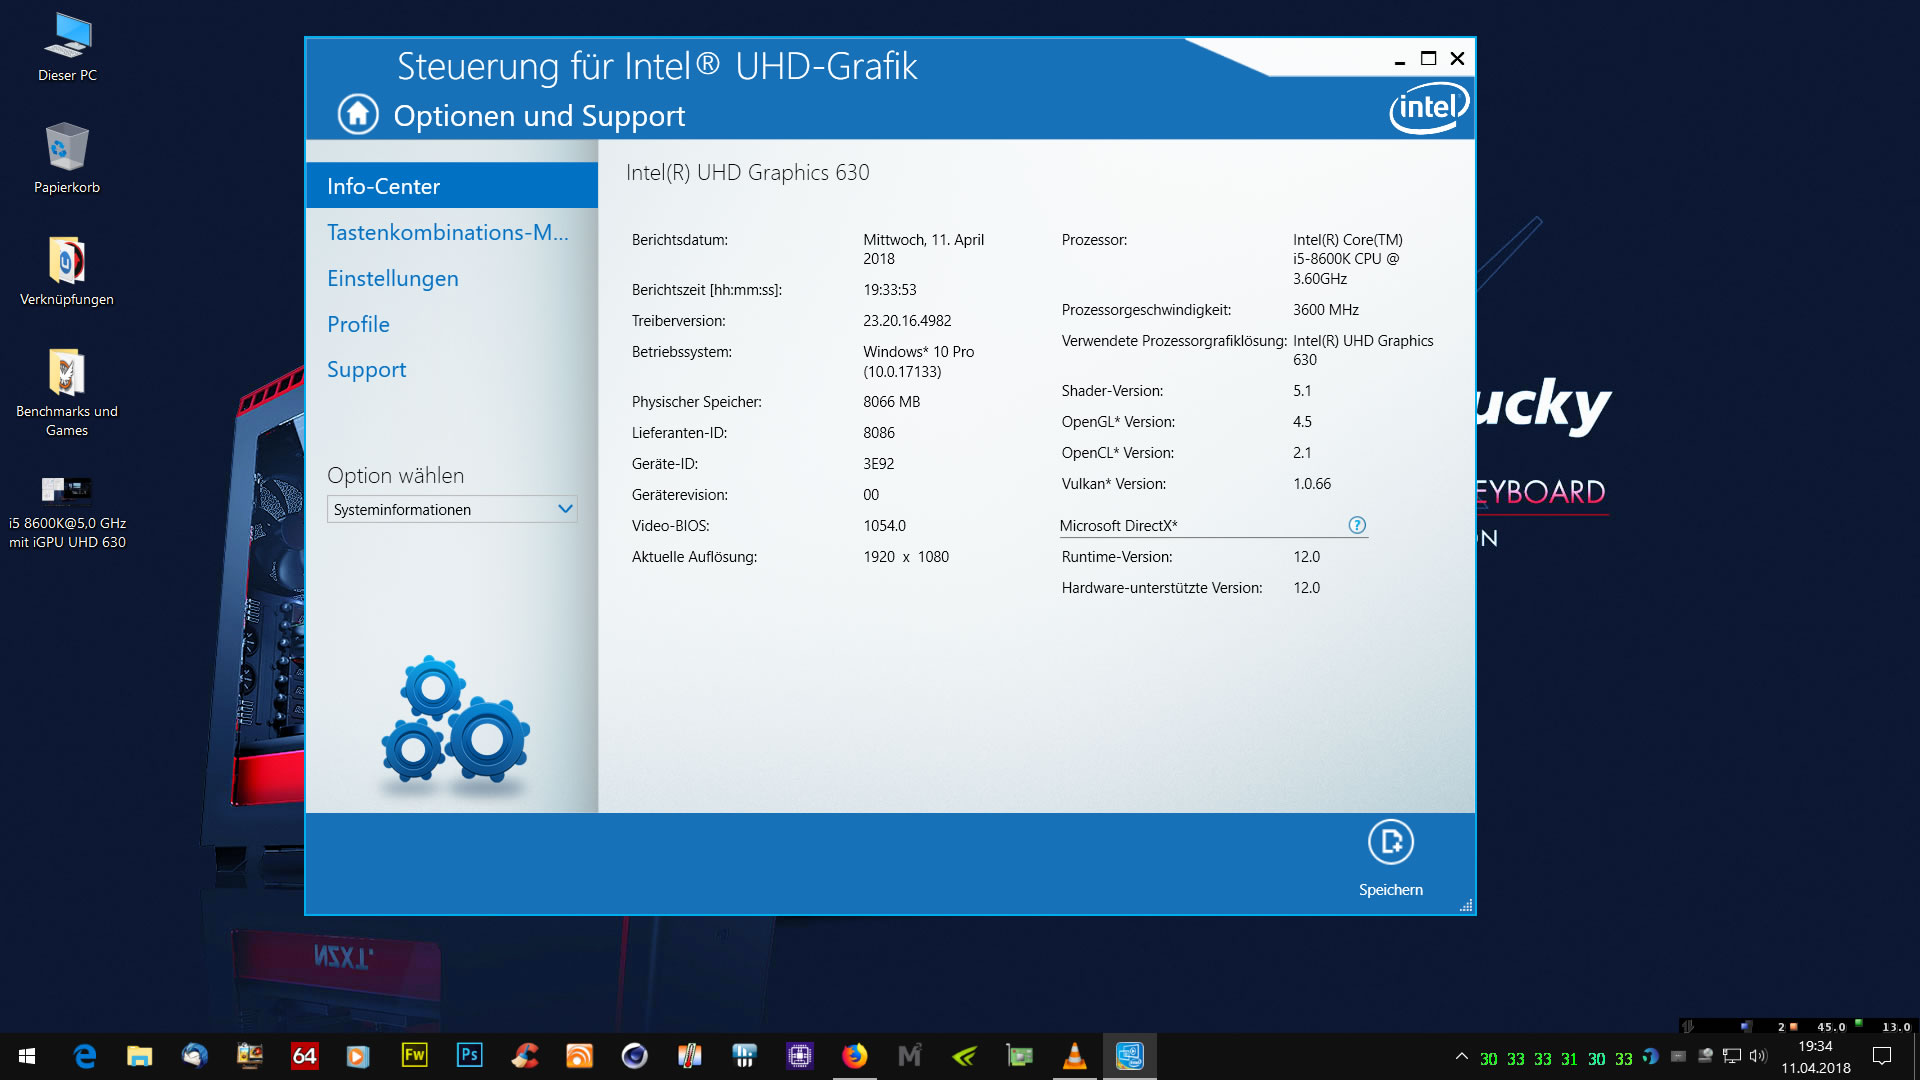Viewport: 1920px width, 1080px height.
Task: Click the taskbar clock showing 19:34
Action: point(1815,1056)
